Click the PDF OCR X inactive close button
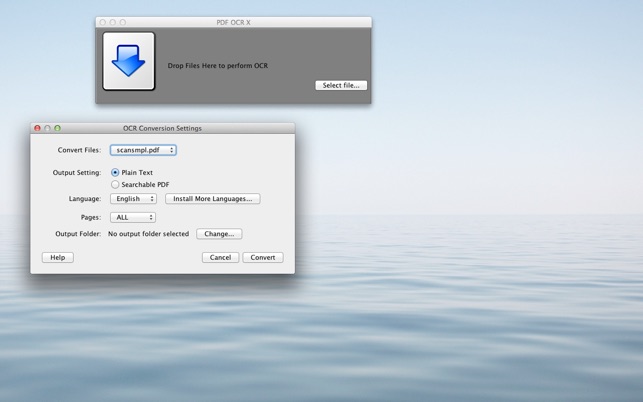This screenshot has height=402, width=643. 103,22
